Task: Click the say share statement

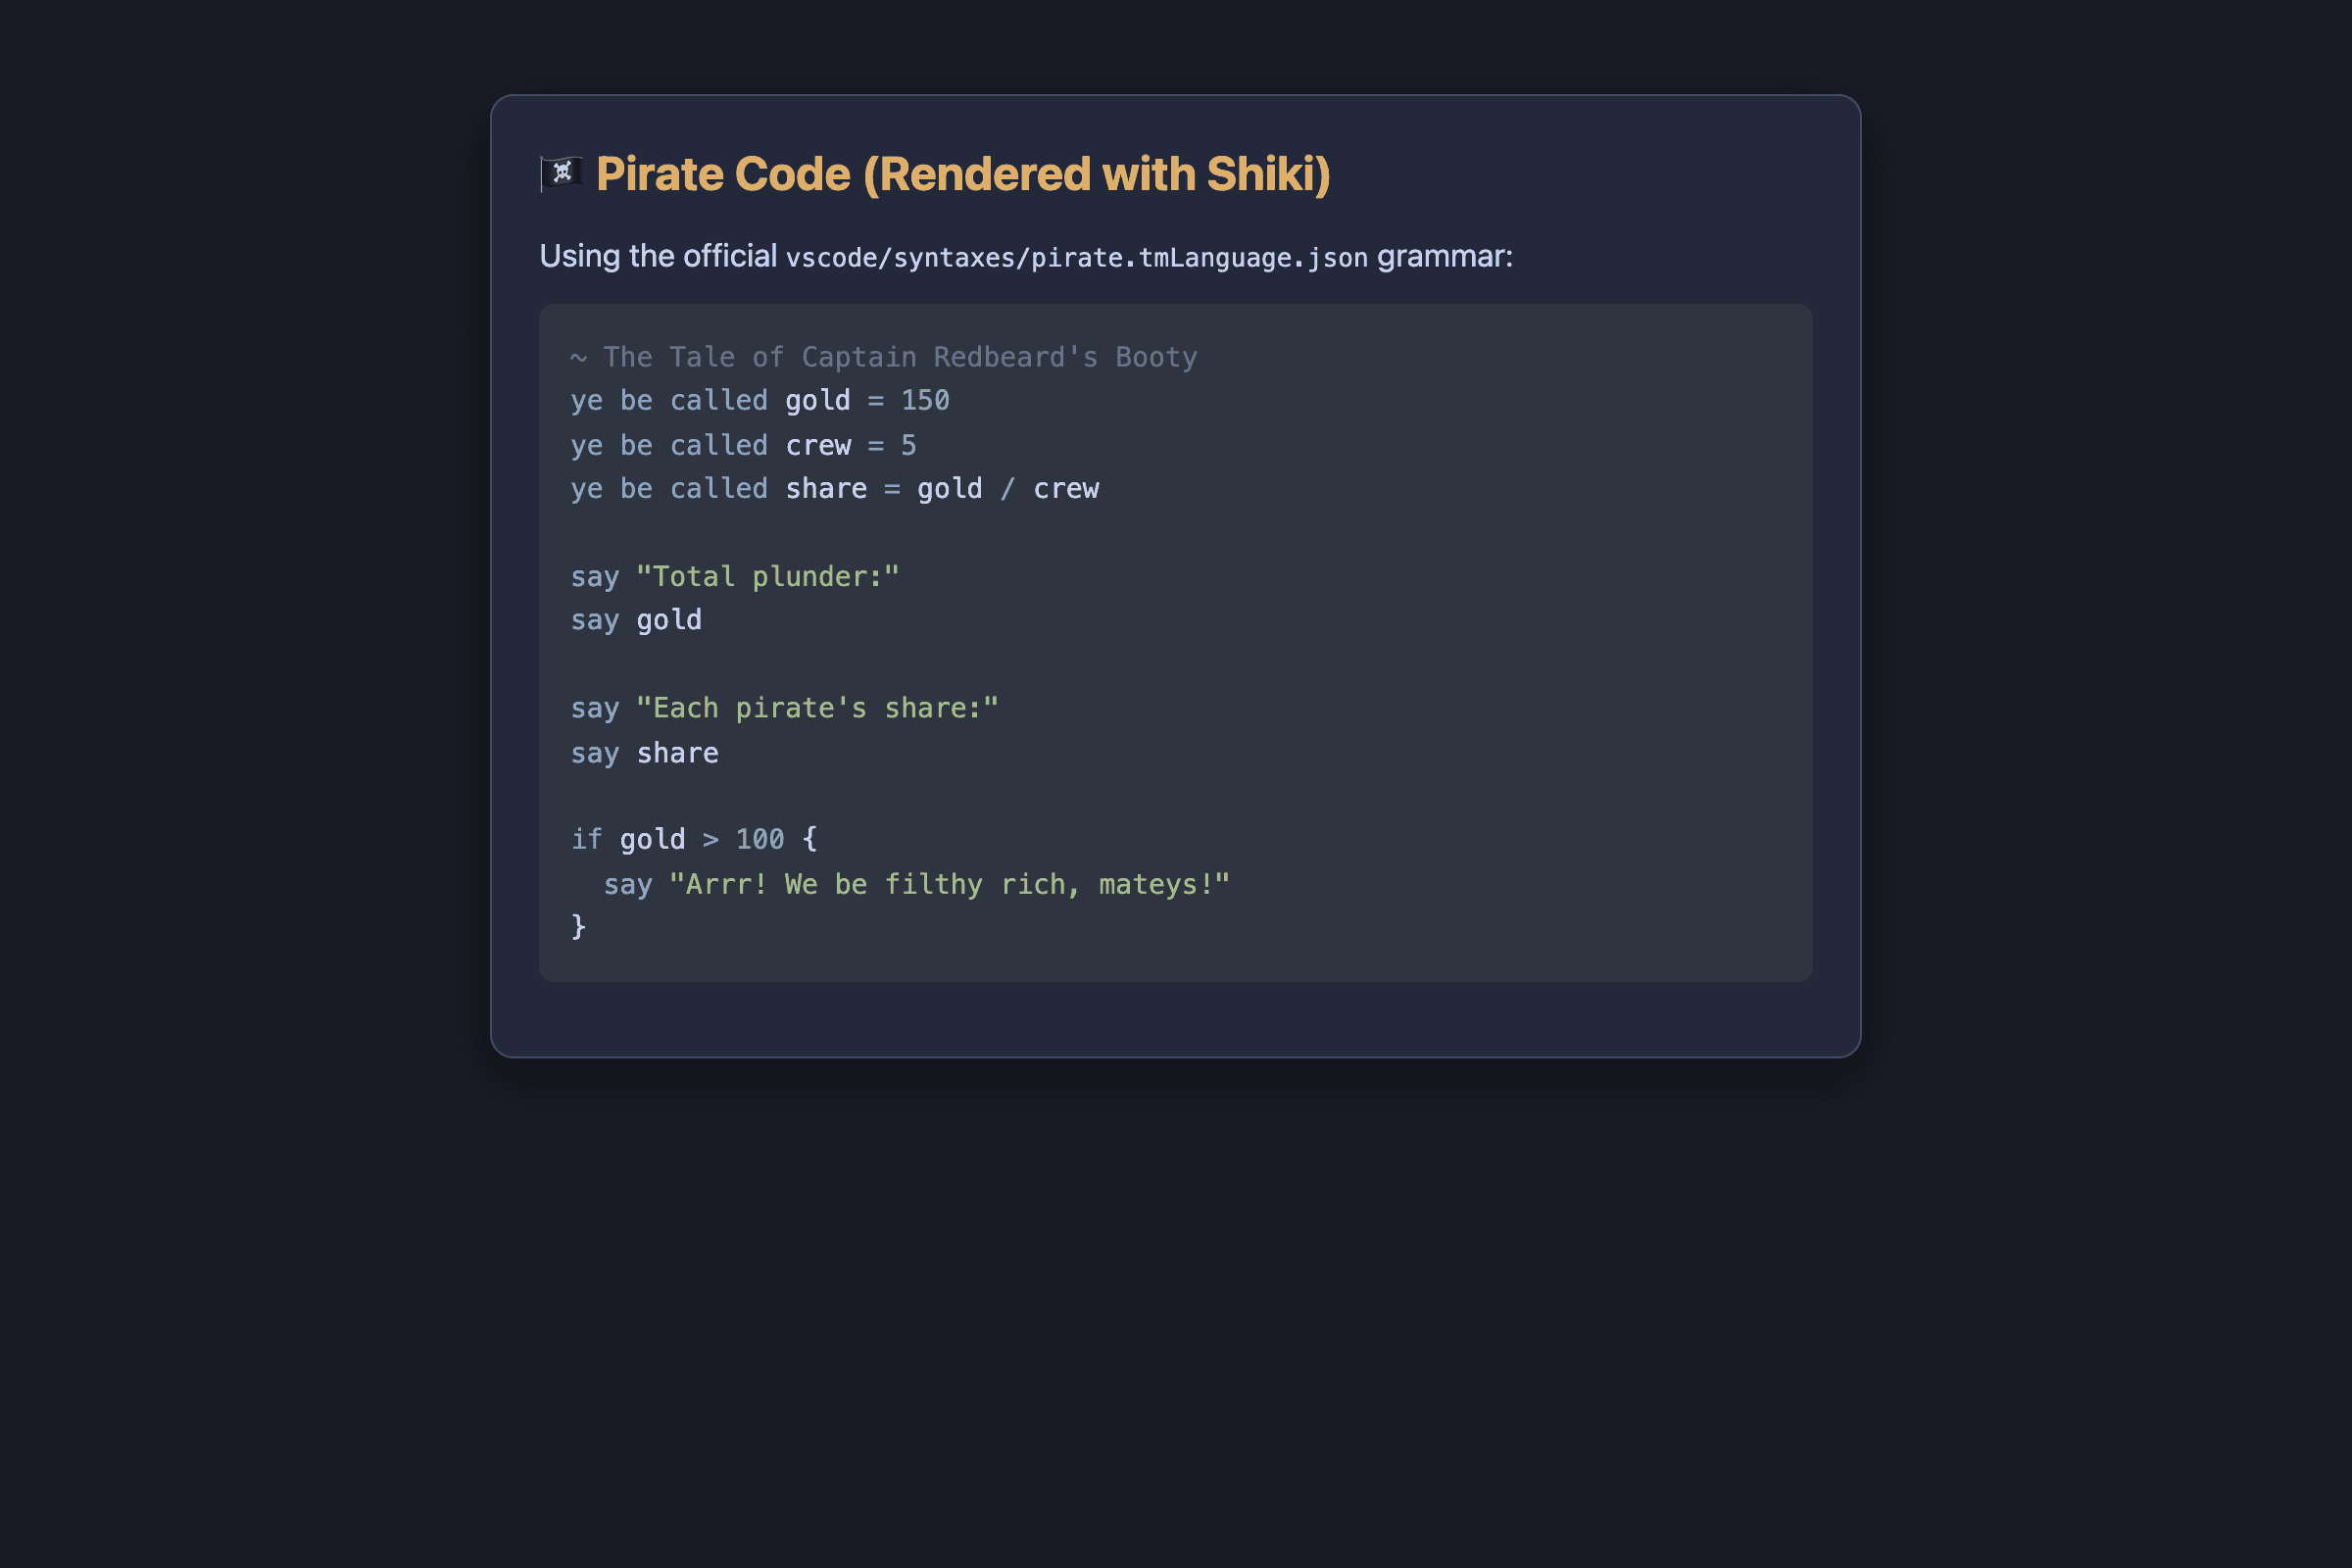Action: (644, 753)
